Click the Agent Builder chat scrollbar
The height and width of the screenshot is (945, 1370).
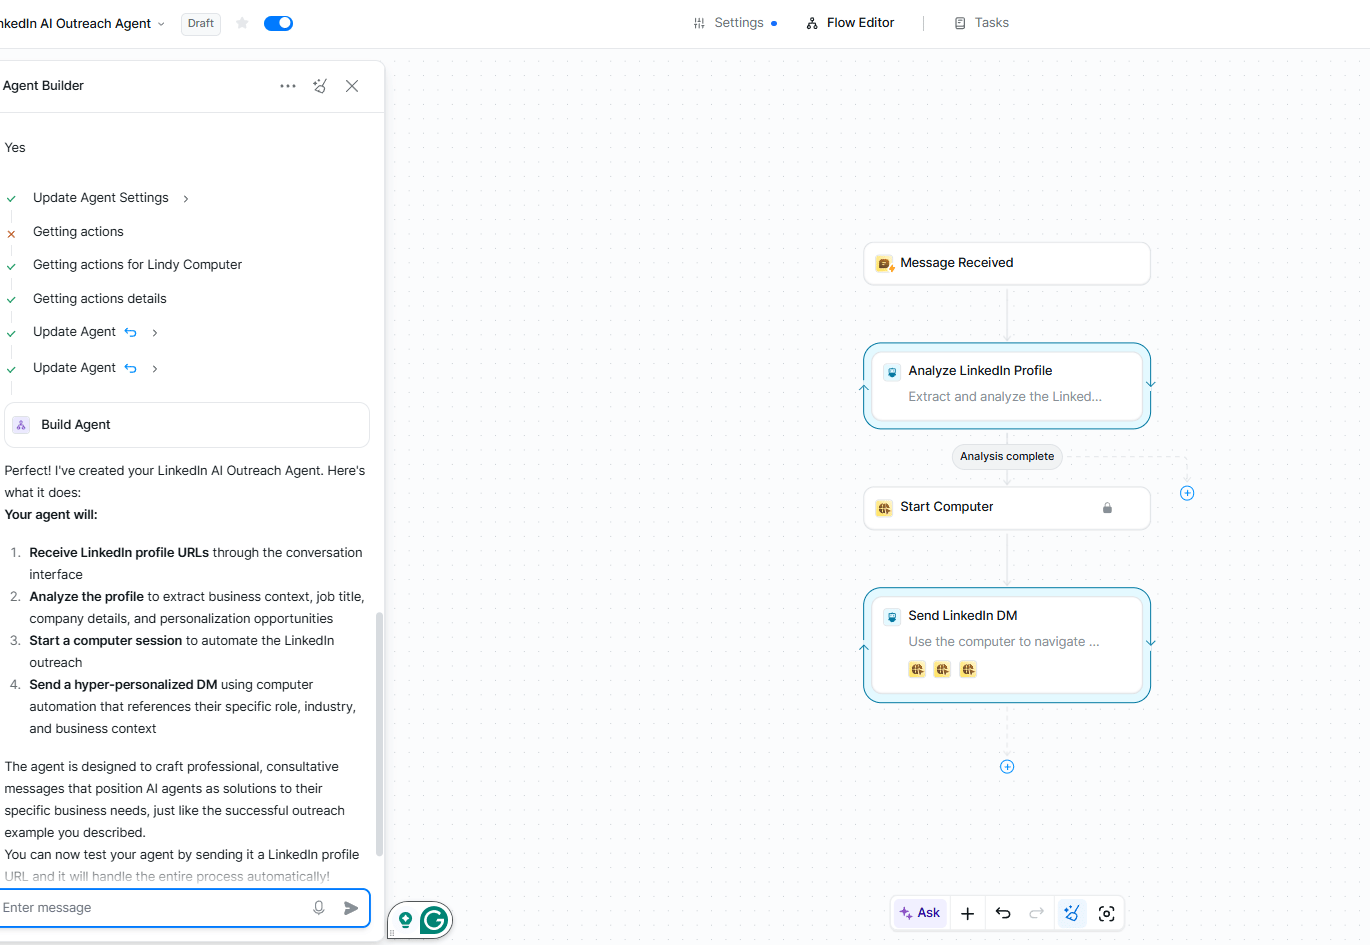[x=379, y=735]
